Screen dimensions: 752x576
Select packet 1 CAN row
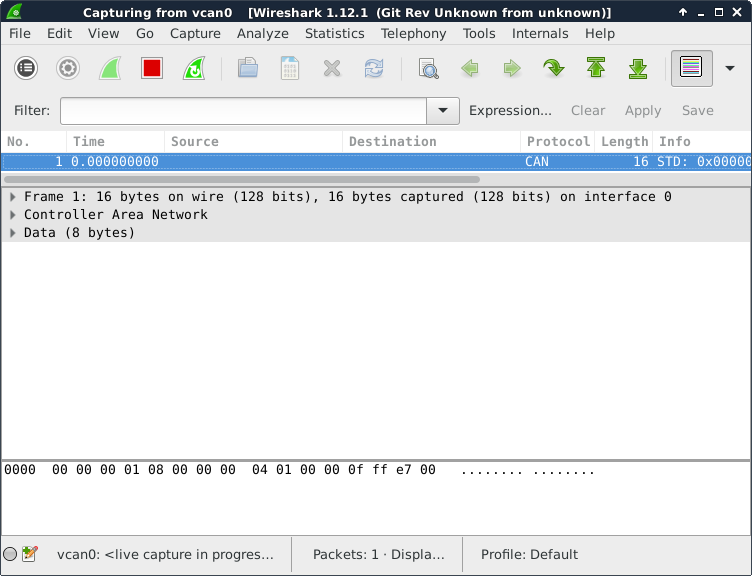tap(376, 162)
